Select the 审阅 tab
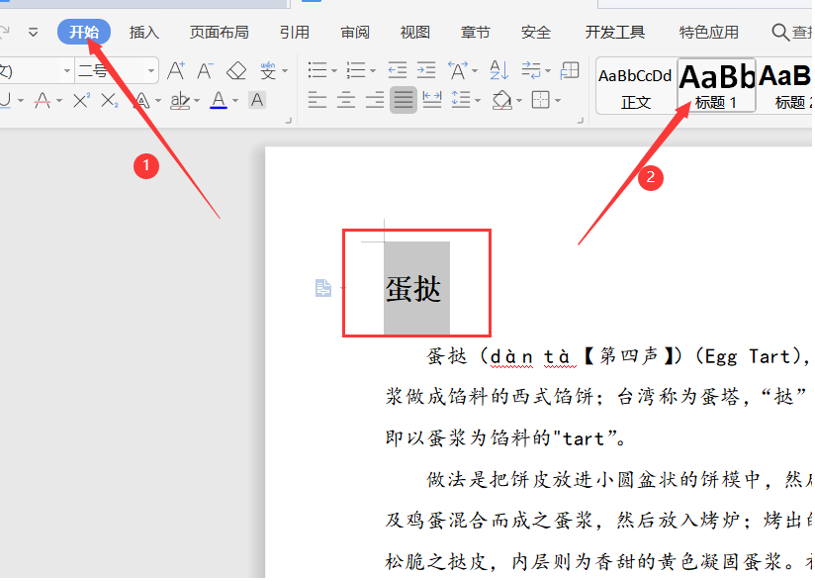 [x=355, y=33]
